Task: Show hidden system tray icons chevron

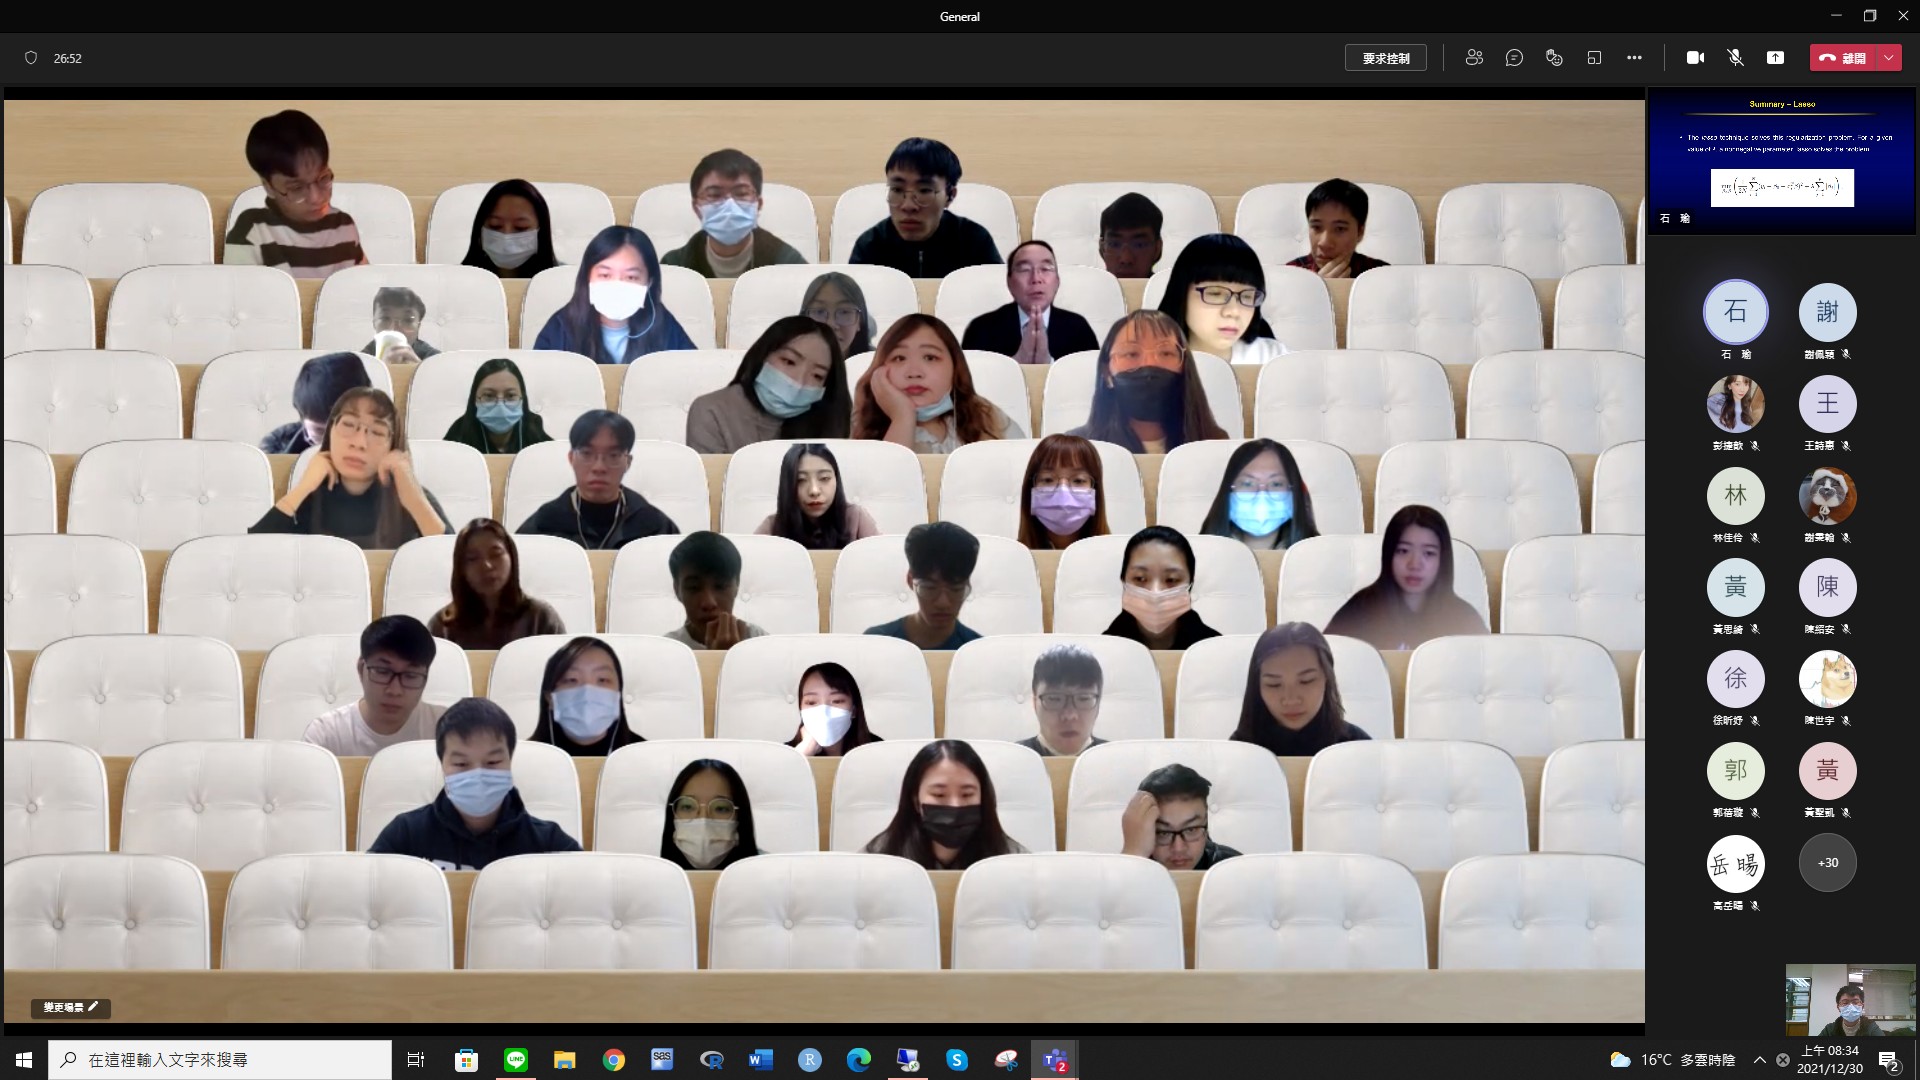Action: point(1759,1060)
